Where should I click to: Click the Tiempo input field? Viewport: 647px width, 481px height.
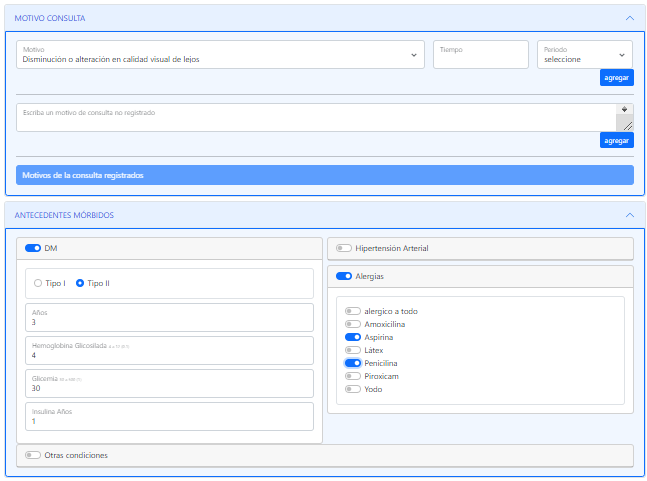(480, 55)
